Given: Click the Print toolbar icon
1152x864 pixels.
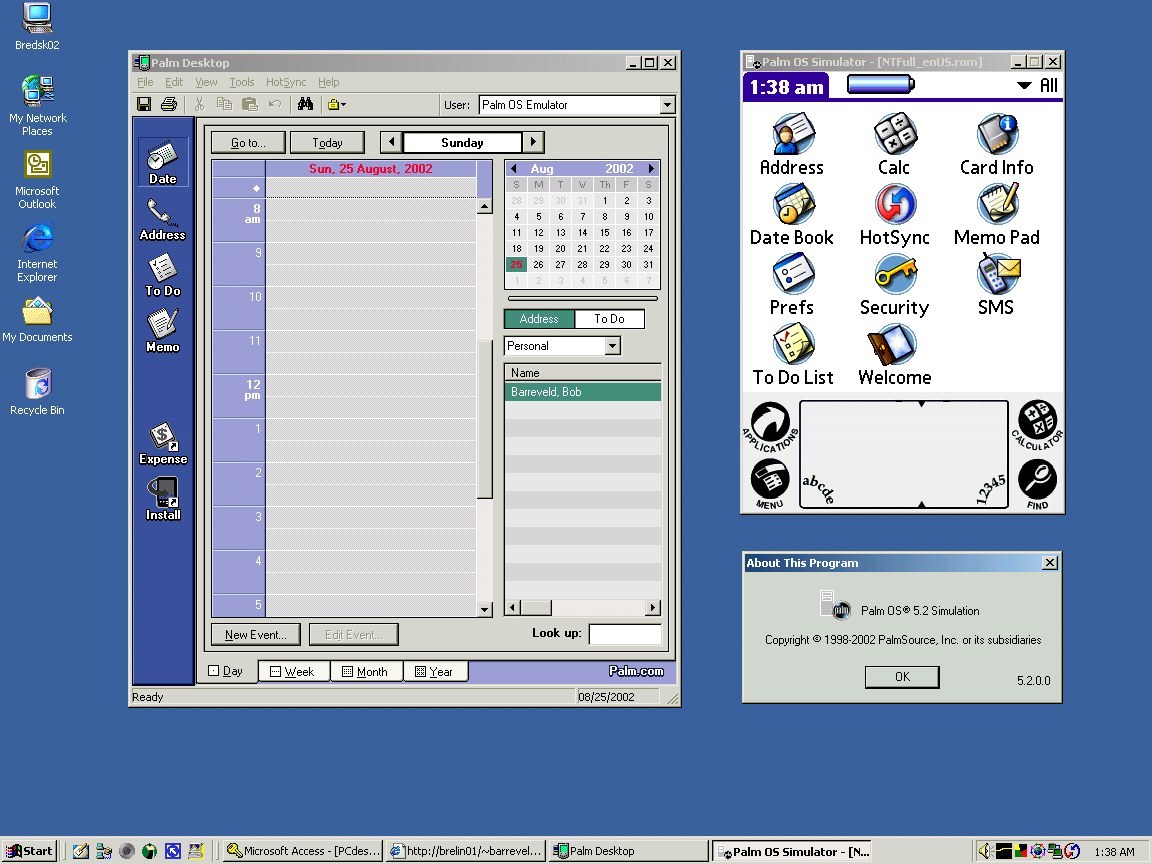Looking at the screenshot, I should [169, 104].
